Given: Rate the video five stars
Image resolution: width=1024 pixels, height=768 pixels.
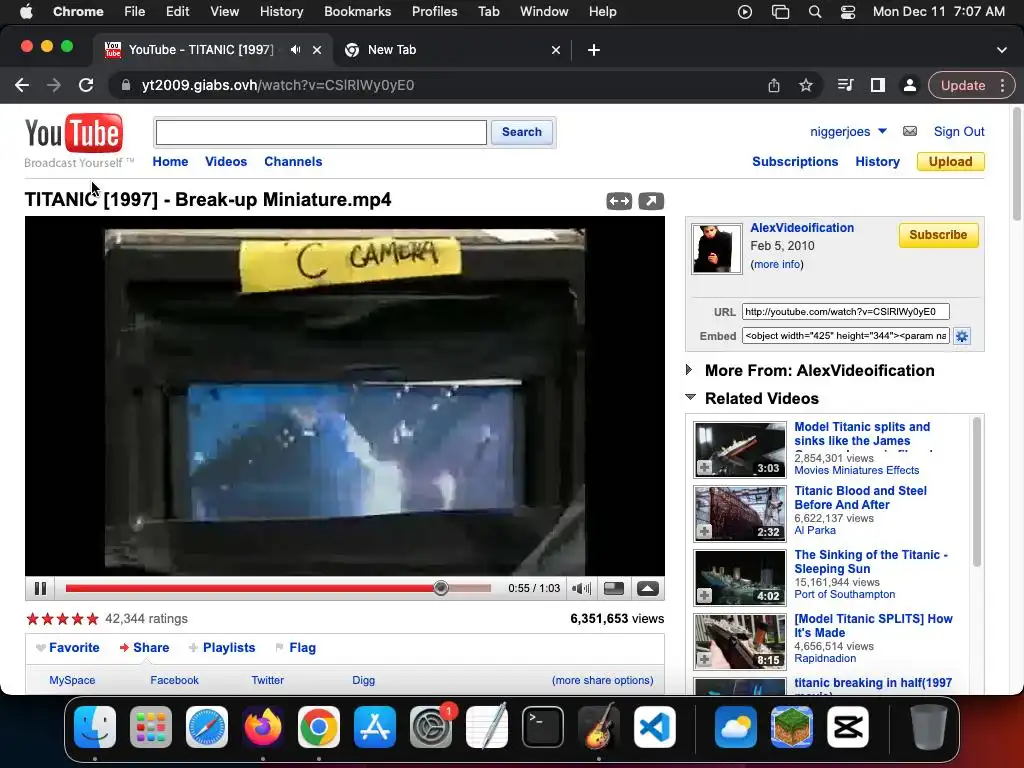Looking at the screenshot, I should tap(93, 618).
